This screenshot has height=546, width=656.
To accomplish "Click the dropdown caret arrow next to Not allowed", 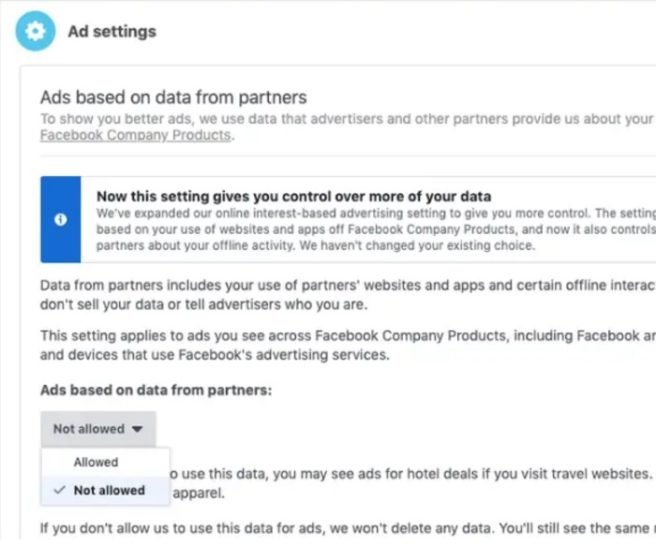I will (x=137, y=429).
